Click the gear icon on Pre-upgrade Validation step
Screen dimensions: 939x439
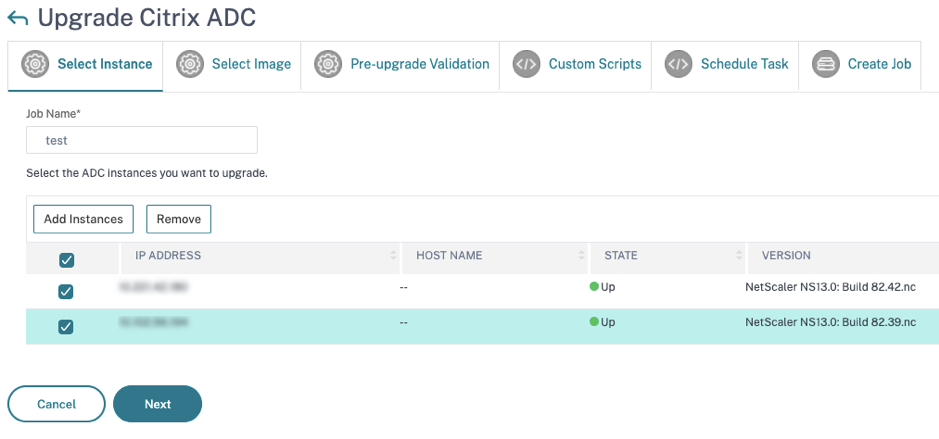pyautogui.click(x=328, y=64)
